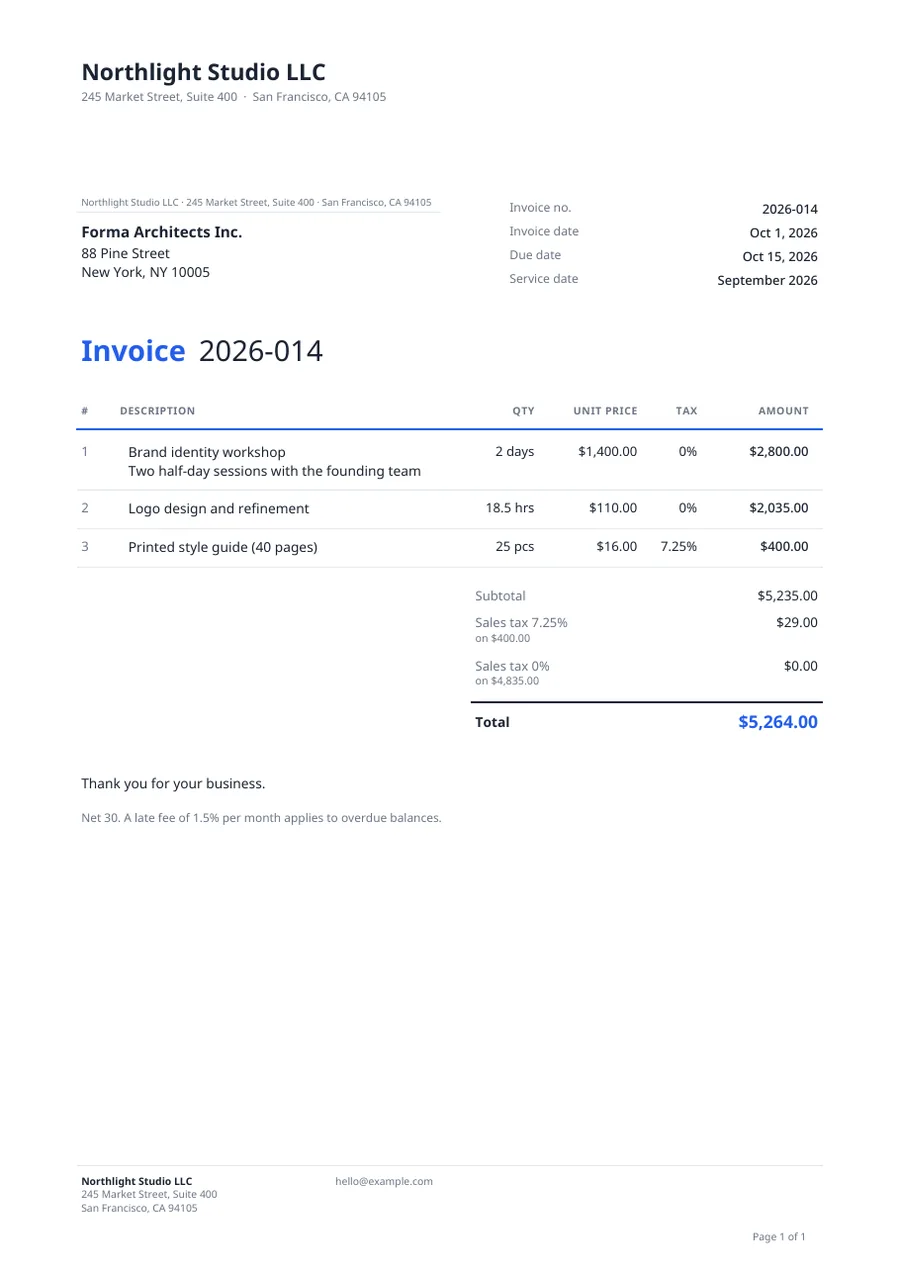The height and width of the screenshot is (1273, 900).
Task: Click the large 2026-014 number in the heading
Action: coord(261,351)
